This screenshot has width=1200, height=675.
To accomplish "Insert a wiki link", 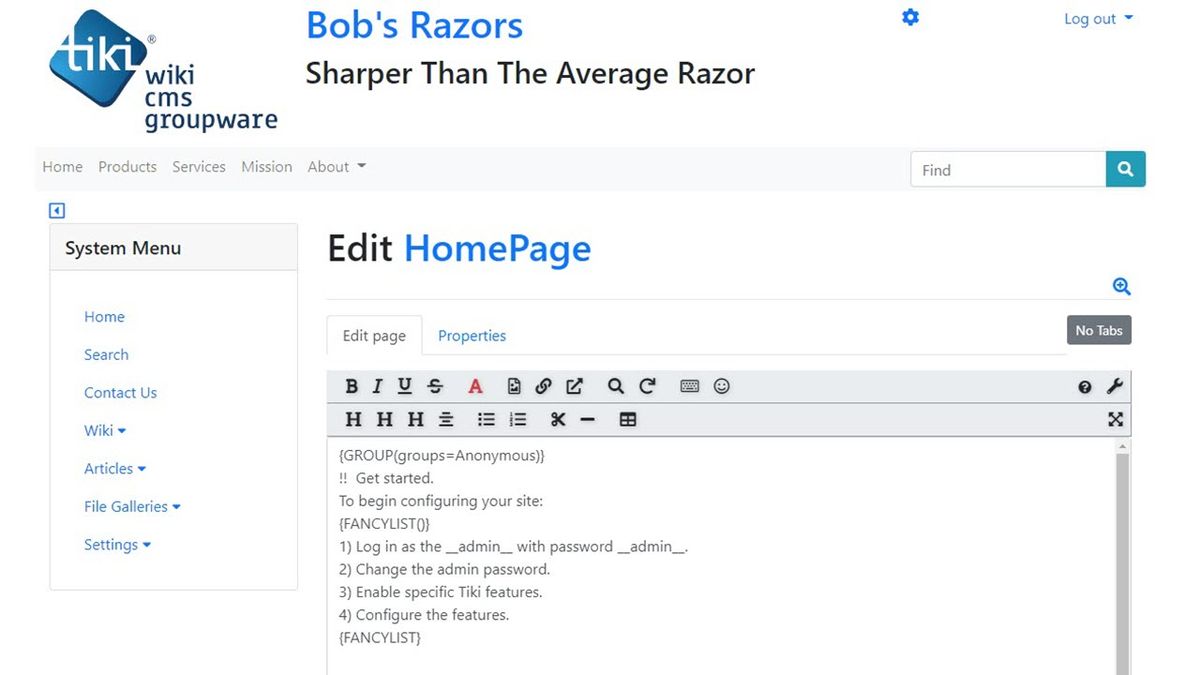I will pyautogui.click(x=543, y=386).
